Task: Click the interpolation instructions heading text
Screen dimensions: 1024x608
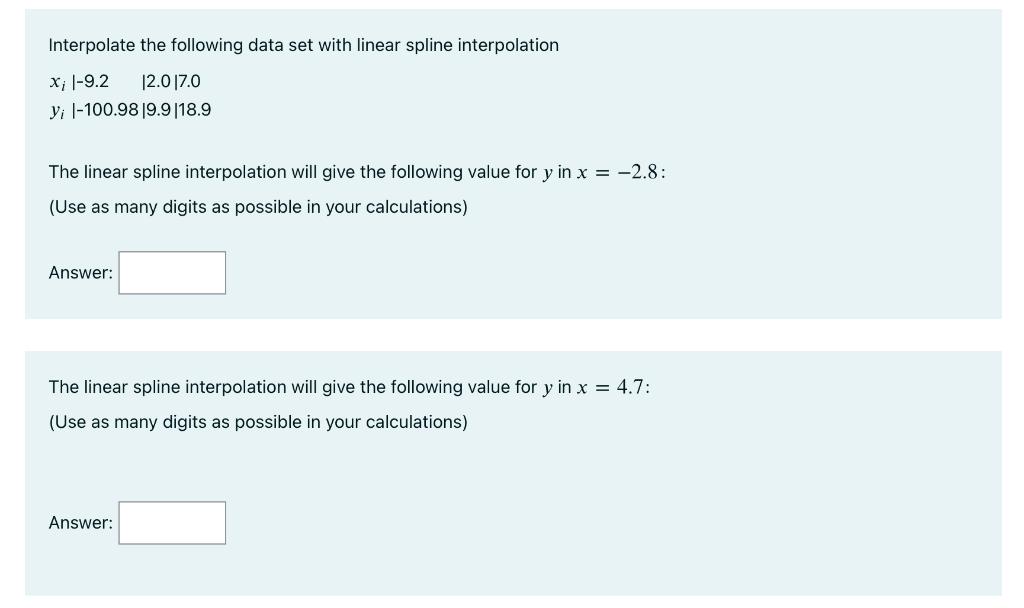Action: 303,45
